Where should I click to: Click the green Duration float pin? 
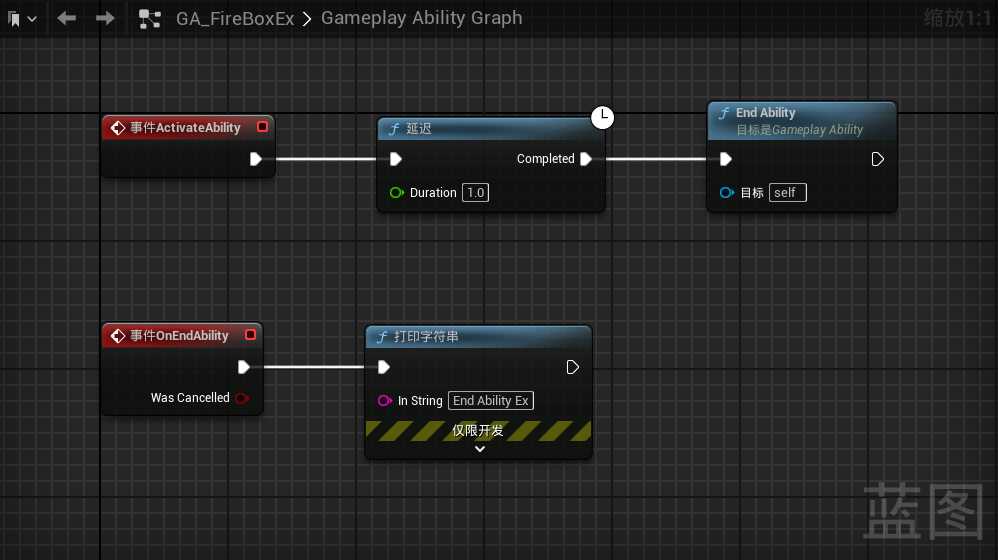click(x=396, y=193)
